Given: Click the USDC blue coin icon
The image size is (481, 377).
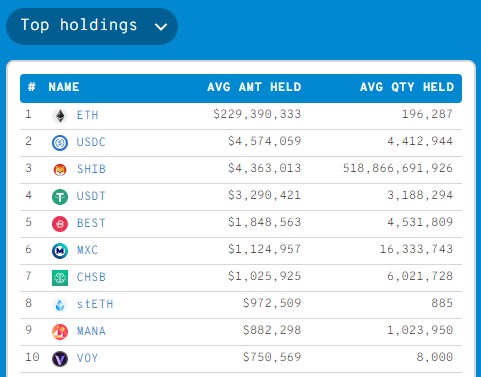Looking at the screenshot, I should [x=60, y=143].
